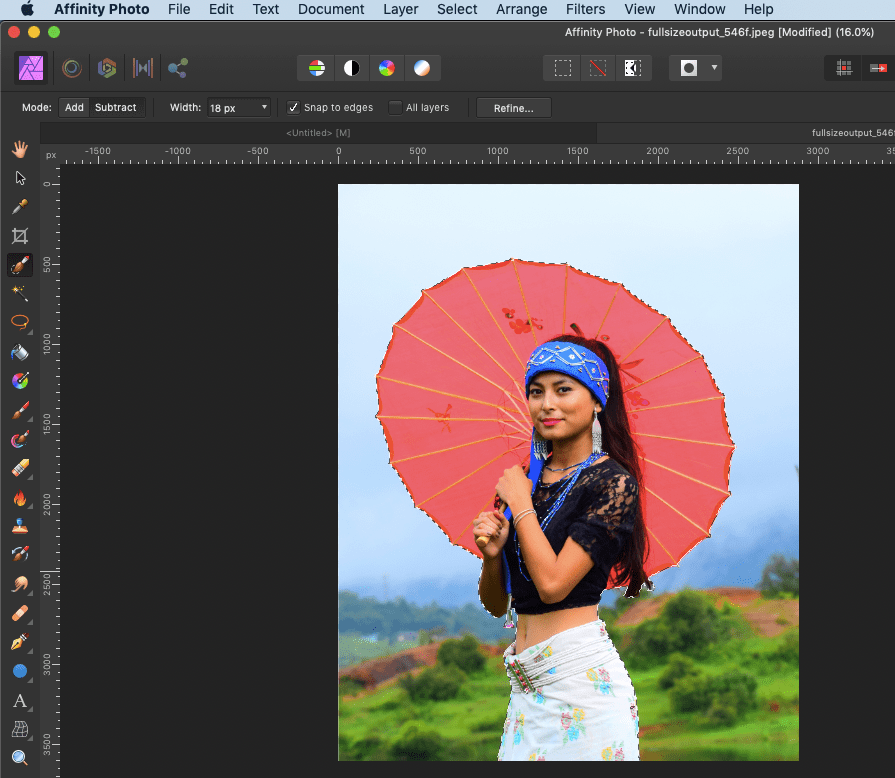Expand the Quick Mask options arrow
The width and height of the screenshot is (895, 778).
[714, 68]
